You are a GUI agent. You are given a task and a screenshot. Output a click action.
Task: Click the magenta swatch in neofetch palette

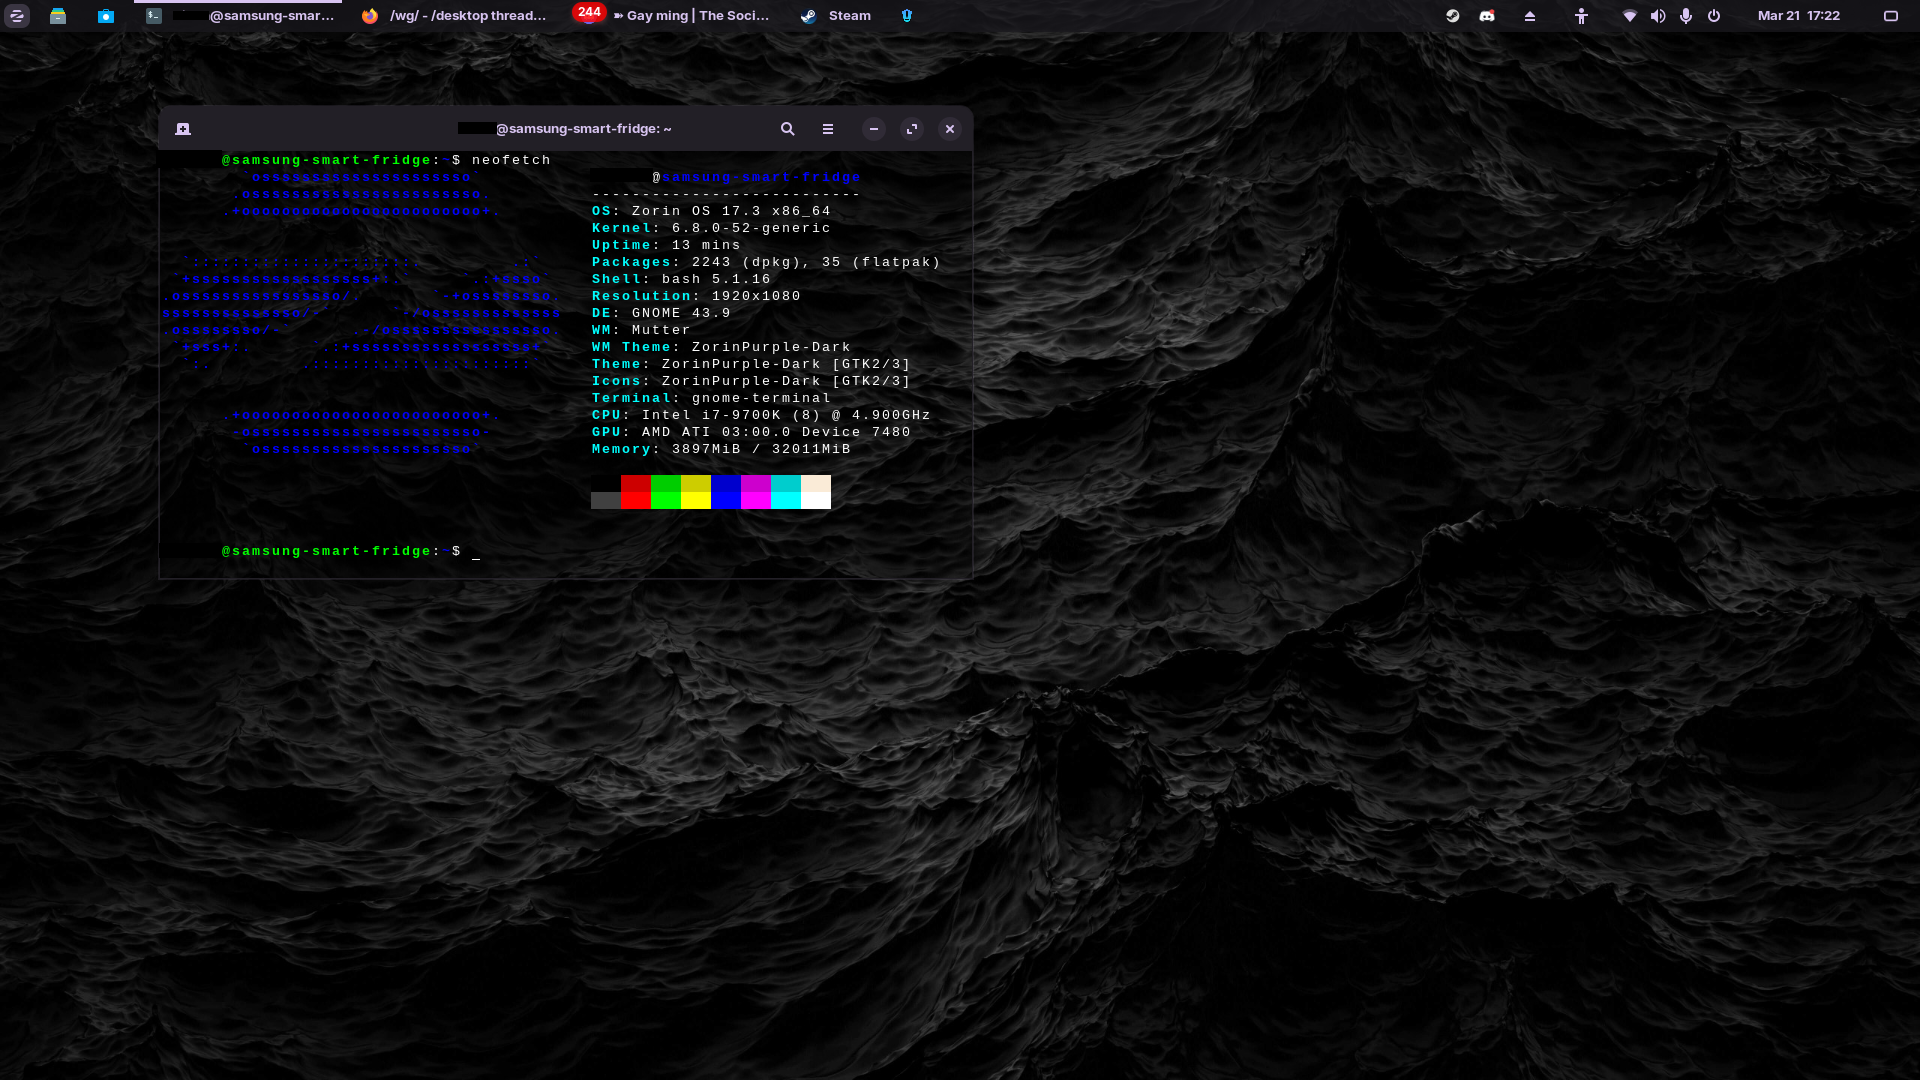coord(756,492)
